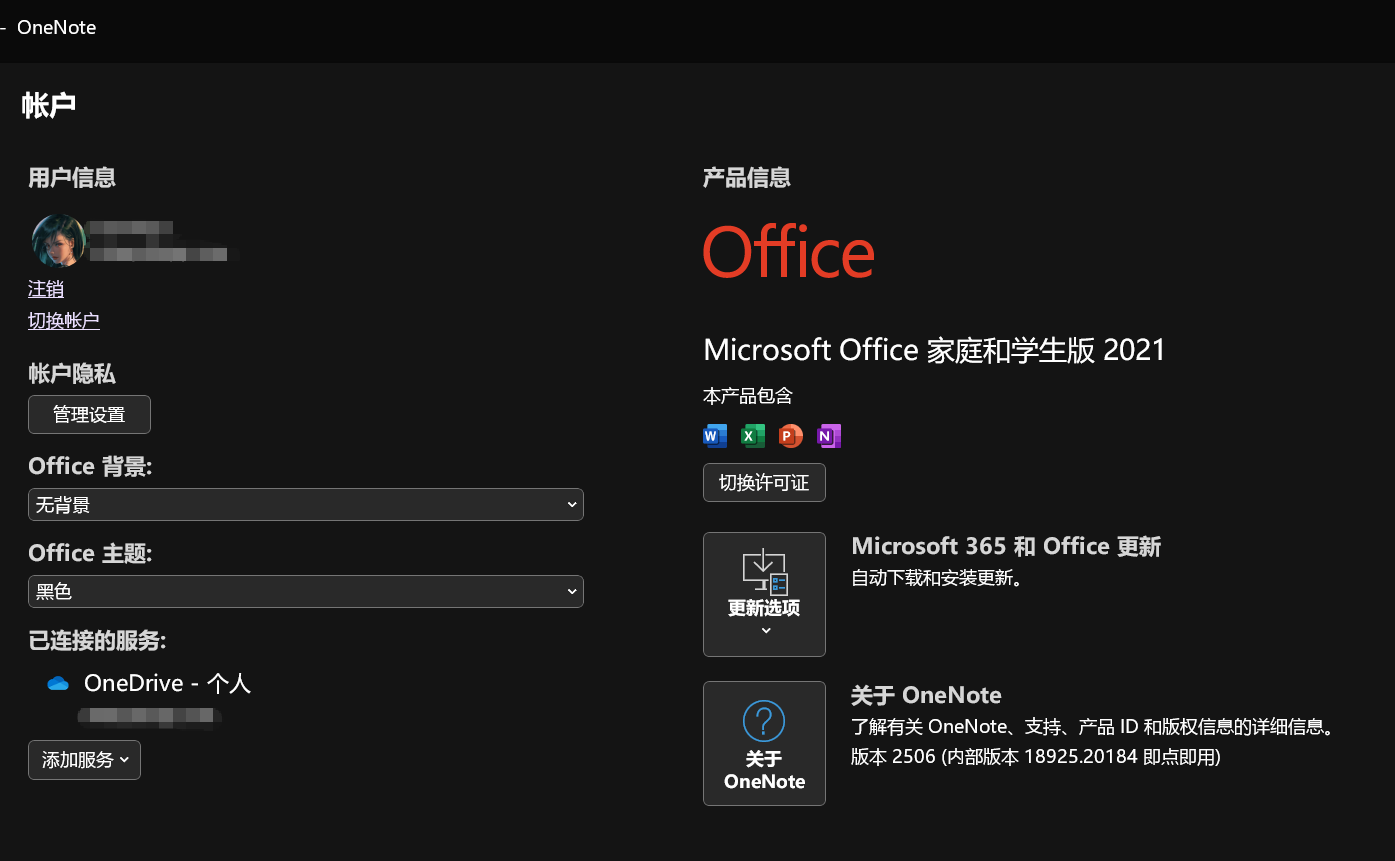Click the OneNote window title text
Image resolution: width=1395 pixels, height=861 pixels.
tap(57, 28)
